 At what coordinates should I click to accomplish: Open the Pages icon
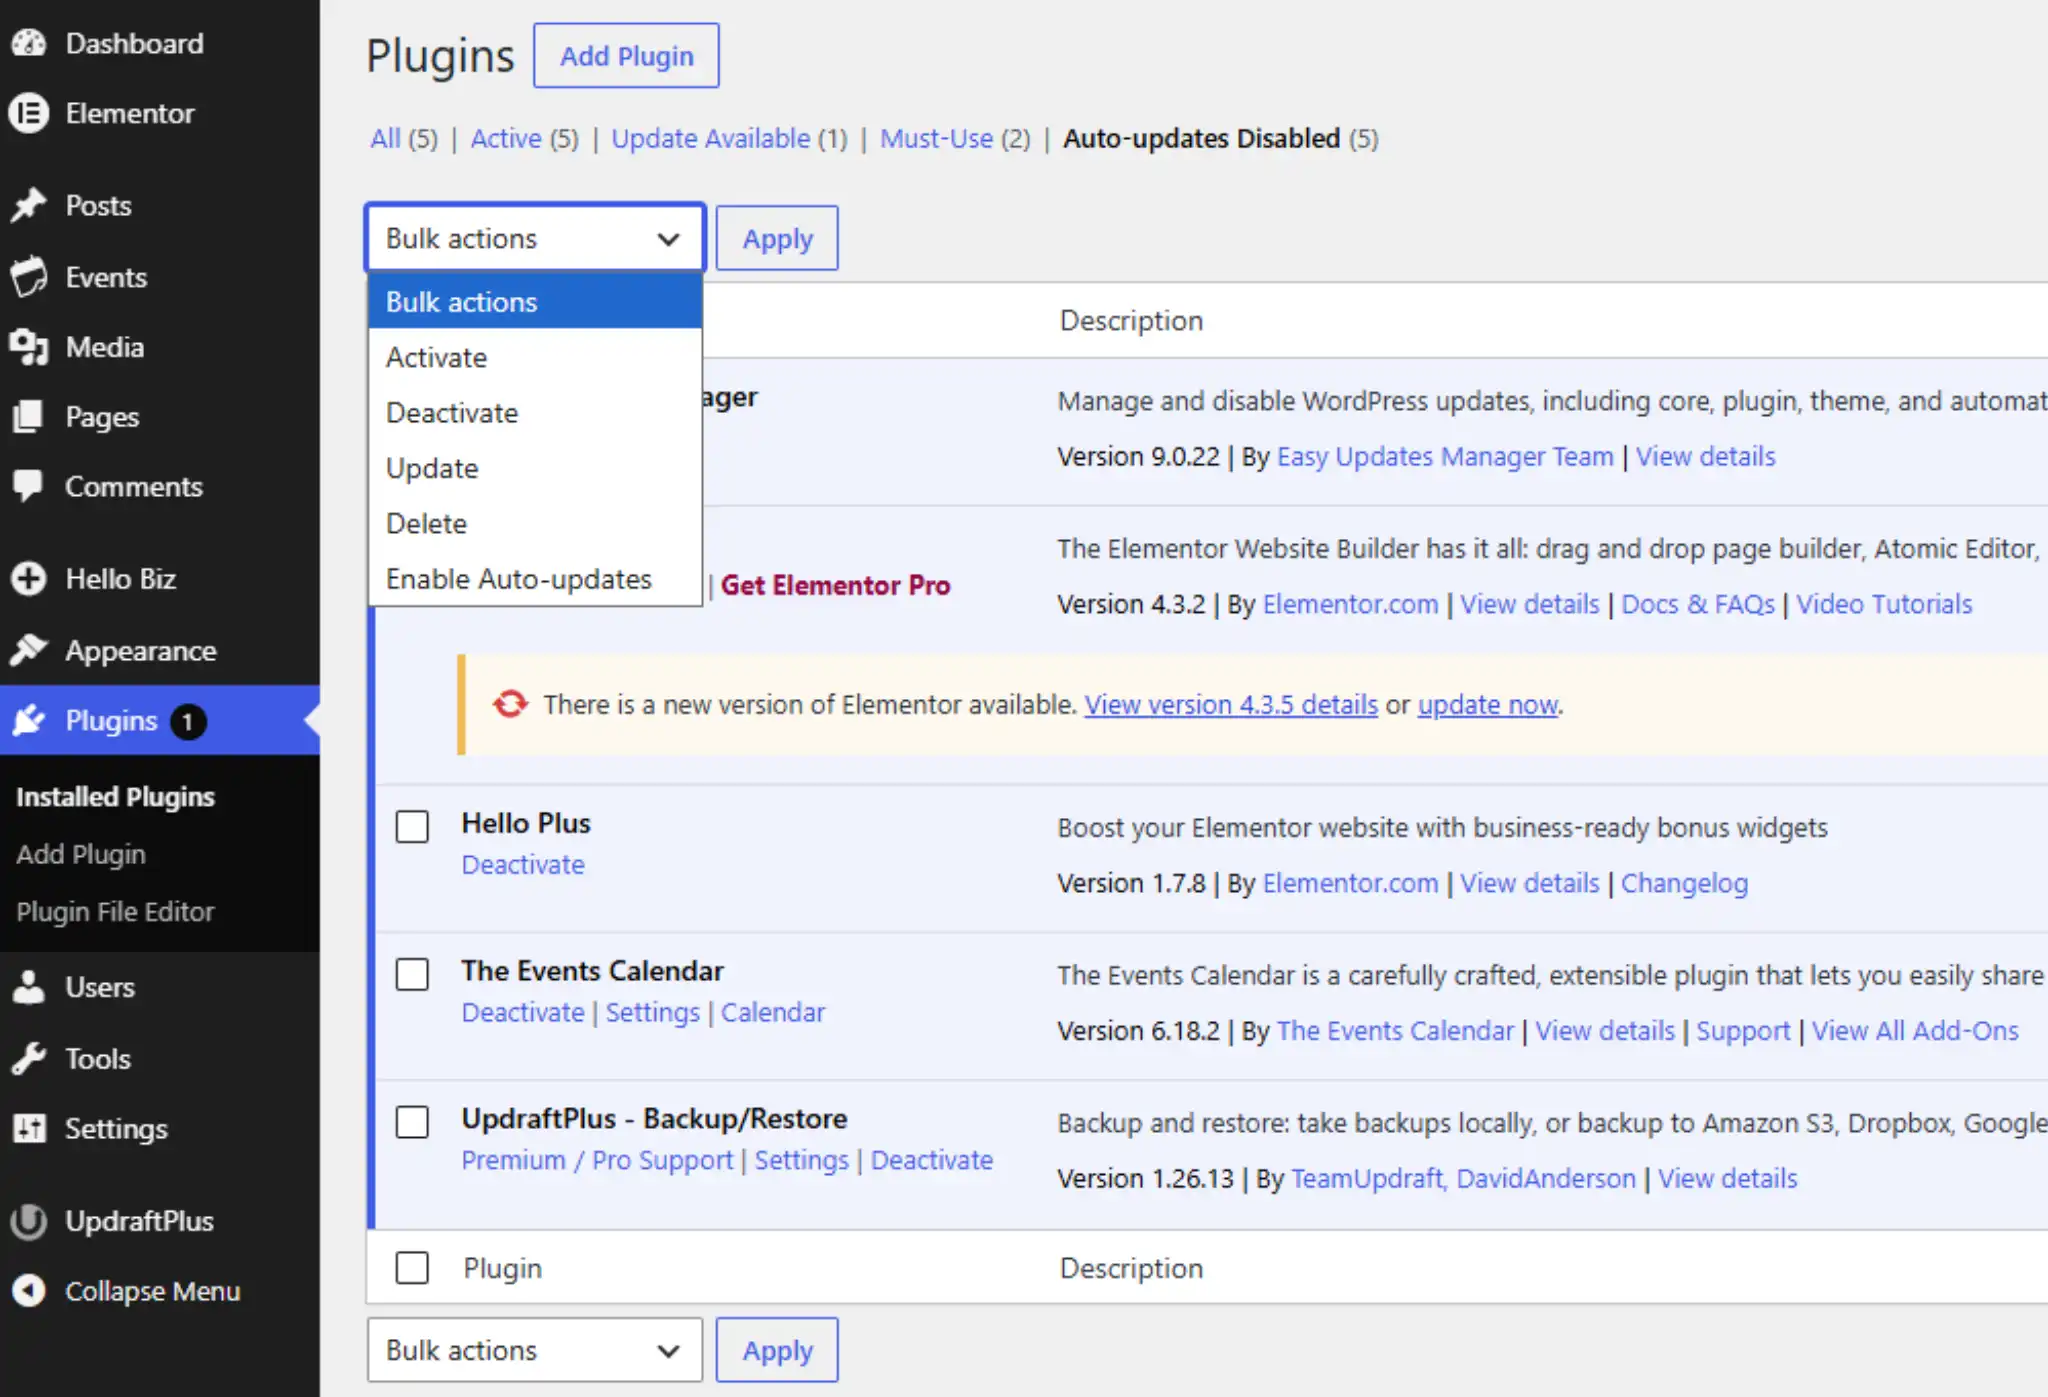pyautogui.click(x=29, y=416)
